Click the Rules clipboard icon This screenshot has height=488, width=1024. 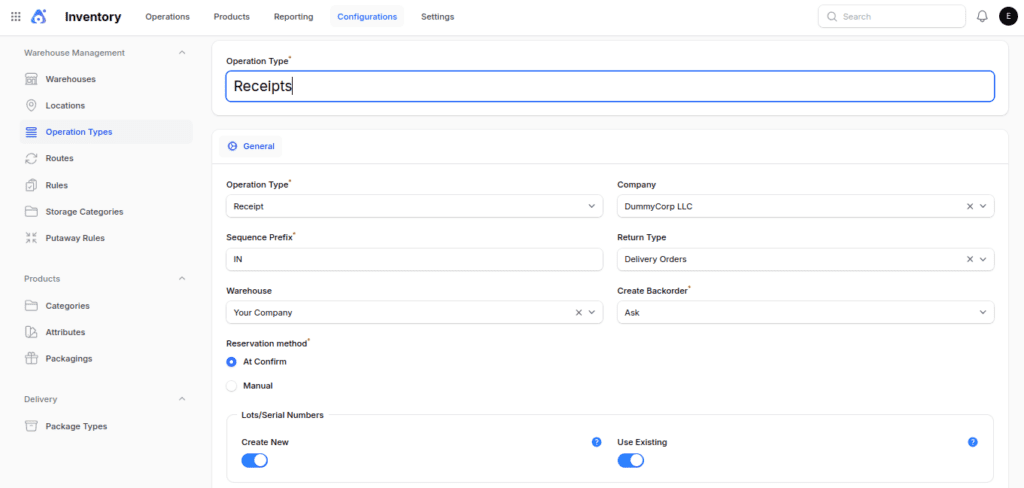31,186
